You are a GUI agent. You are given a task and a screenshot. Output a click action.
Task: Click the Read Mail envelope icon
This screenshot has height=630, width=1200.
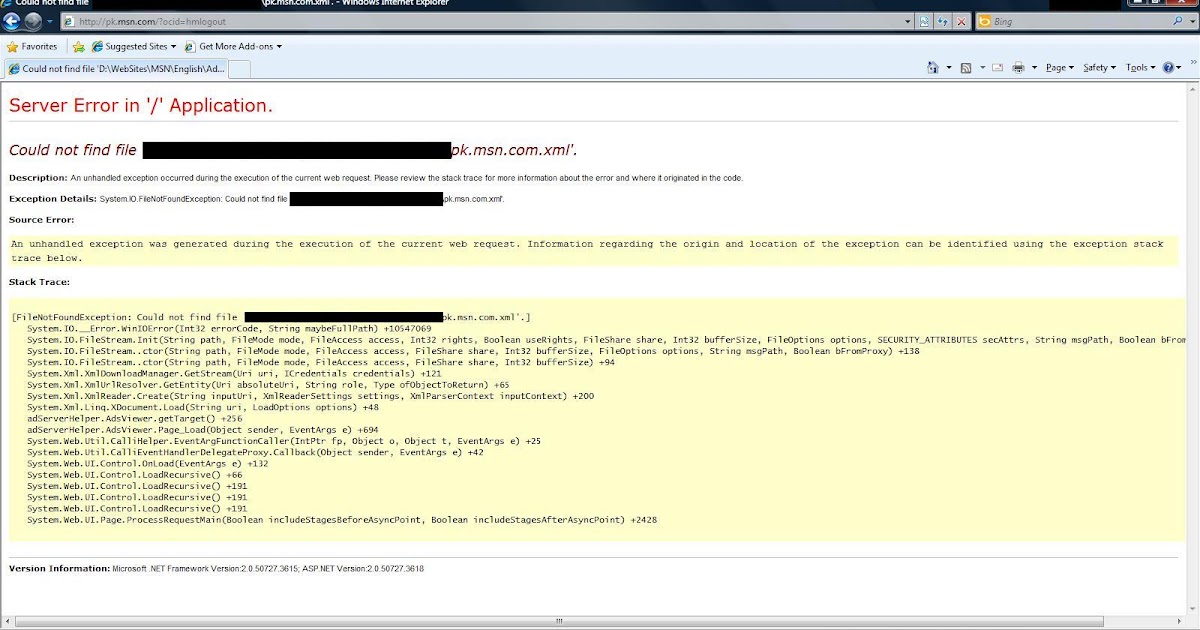(997, 67)
